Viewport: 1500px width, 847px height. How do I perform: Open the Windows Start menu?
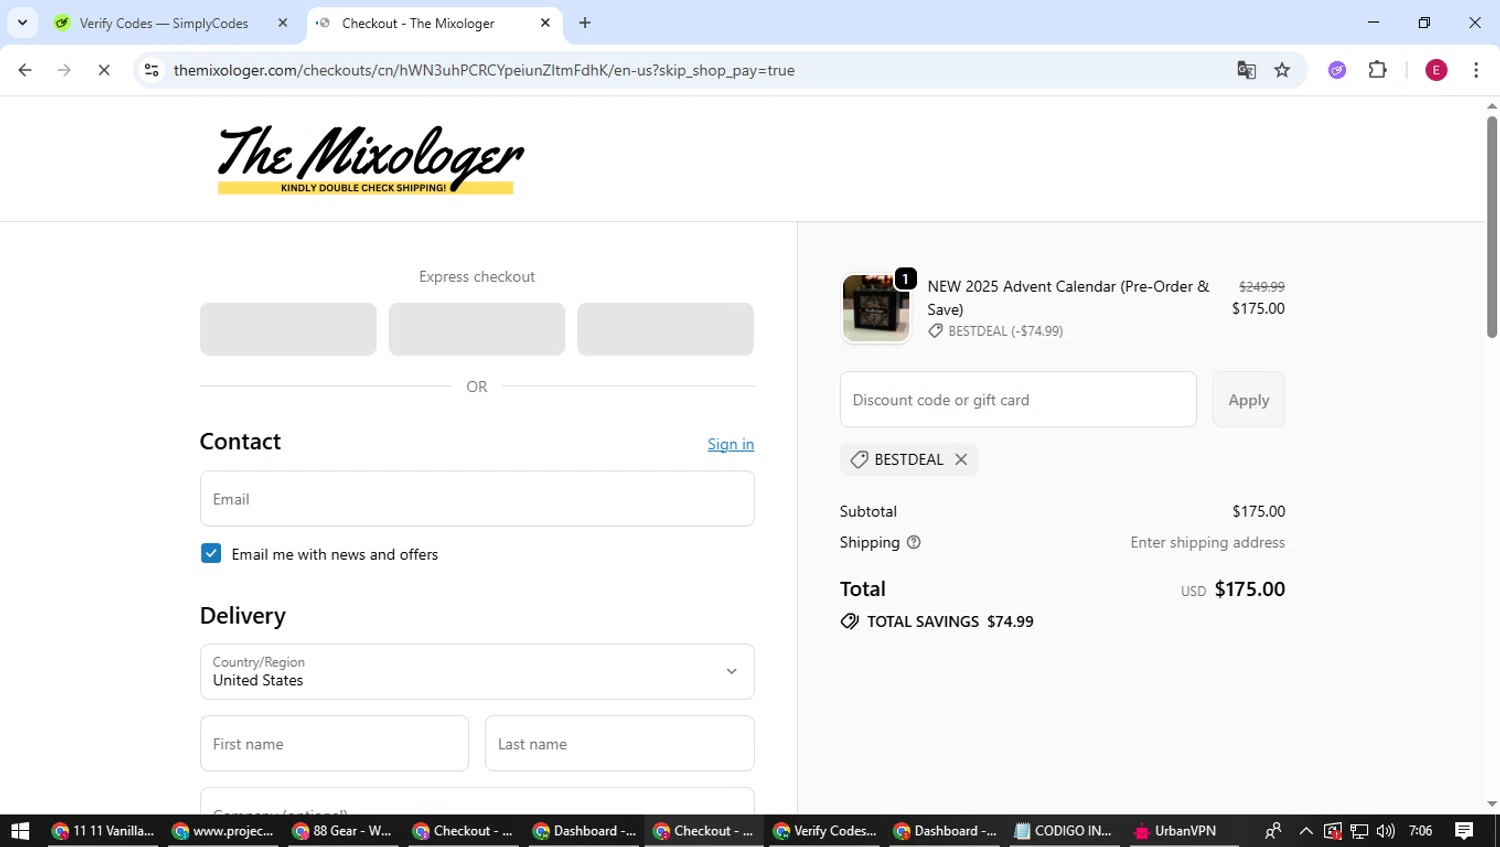(x=20, y=831)
